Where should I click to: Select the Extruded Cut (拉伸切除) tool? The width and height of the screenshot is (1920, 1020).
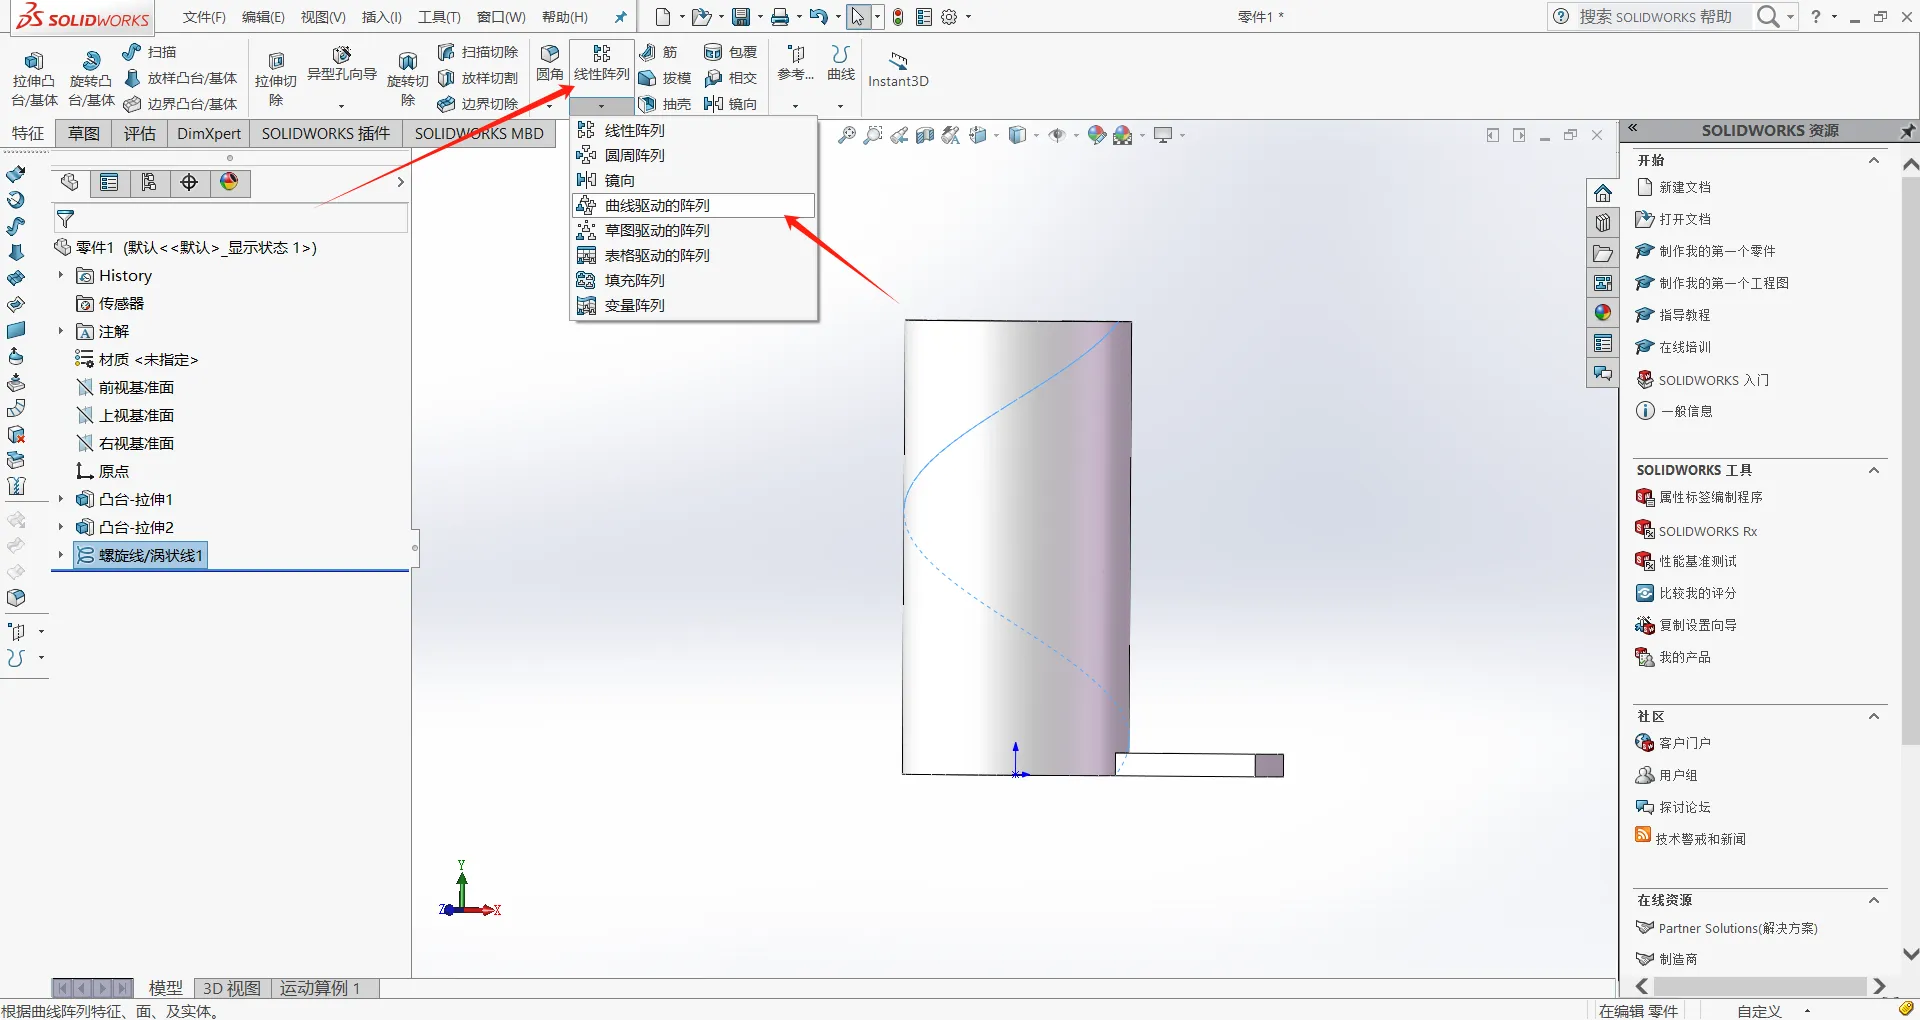(x=276, y=78)
